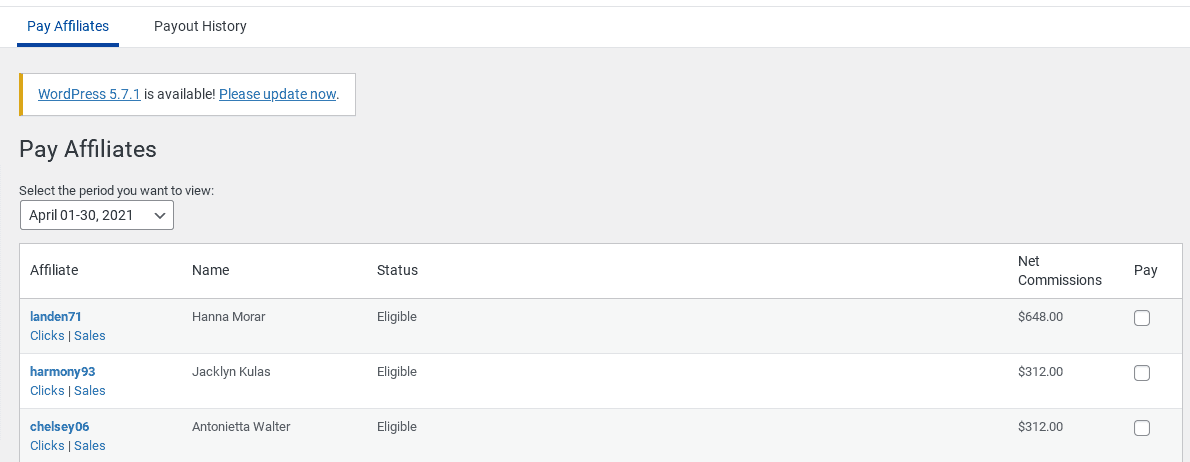This screenshot has height=462, width=1190.
Task: View Sales for chelsey06
Action: tap(90, 446)
